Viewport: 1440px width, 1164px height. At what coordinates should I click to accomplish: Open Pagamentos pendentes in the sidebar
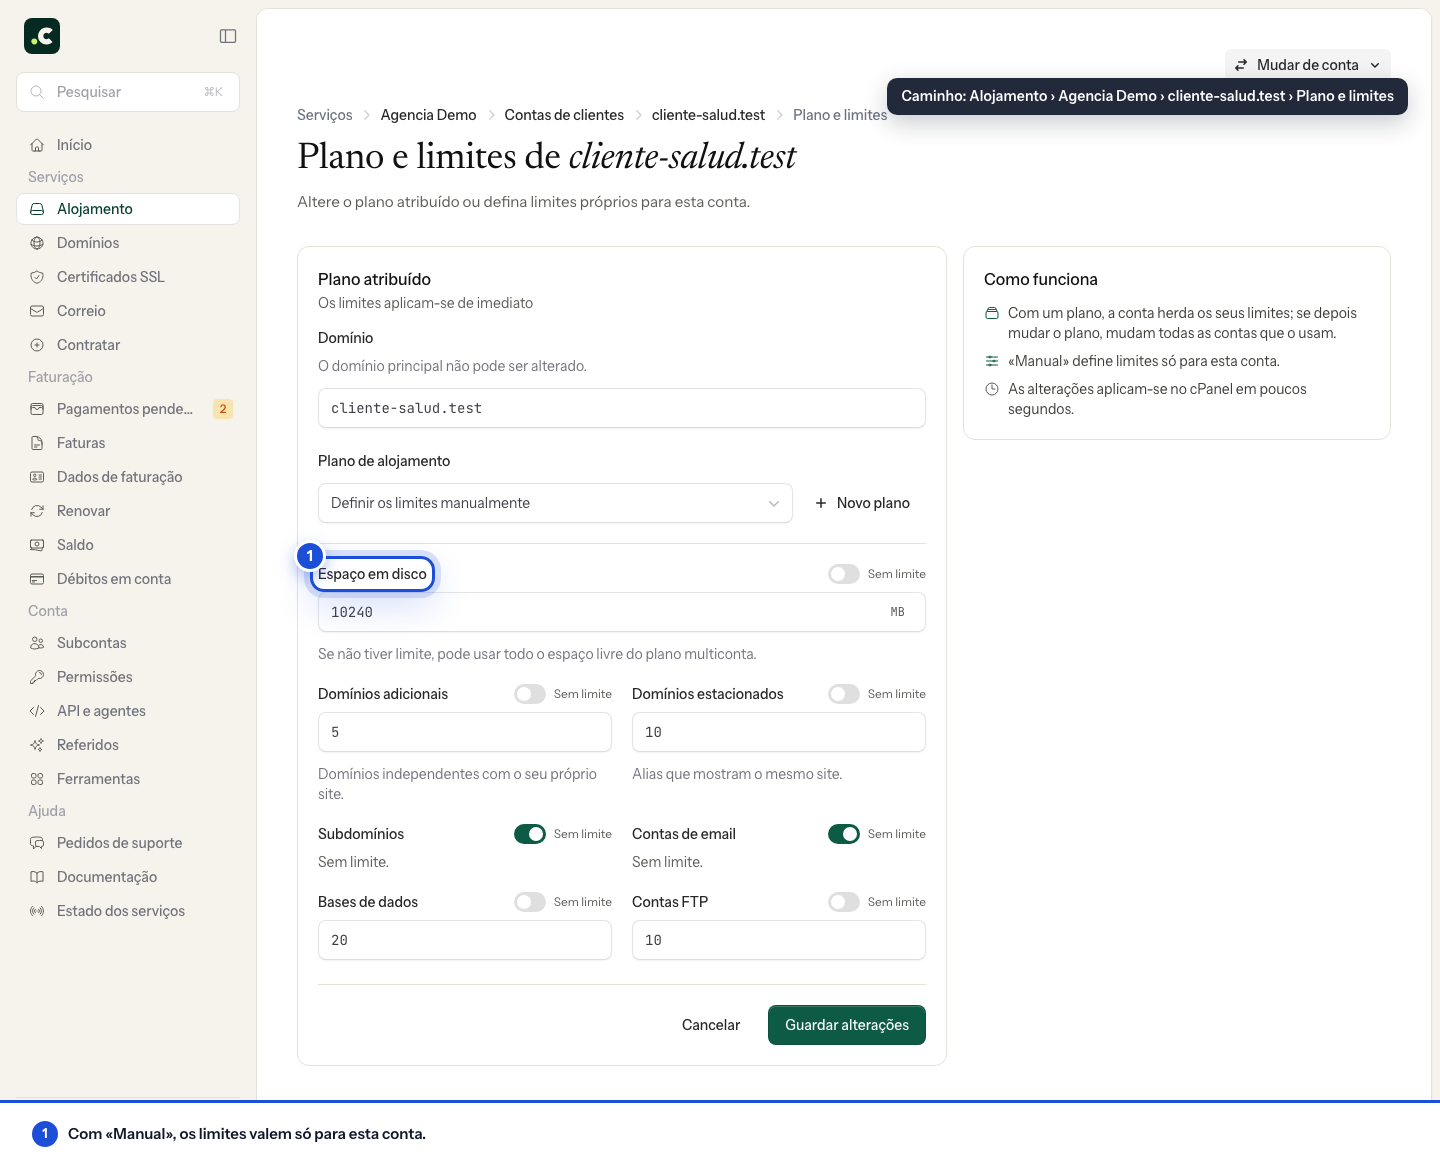coord(128,409)
